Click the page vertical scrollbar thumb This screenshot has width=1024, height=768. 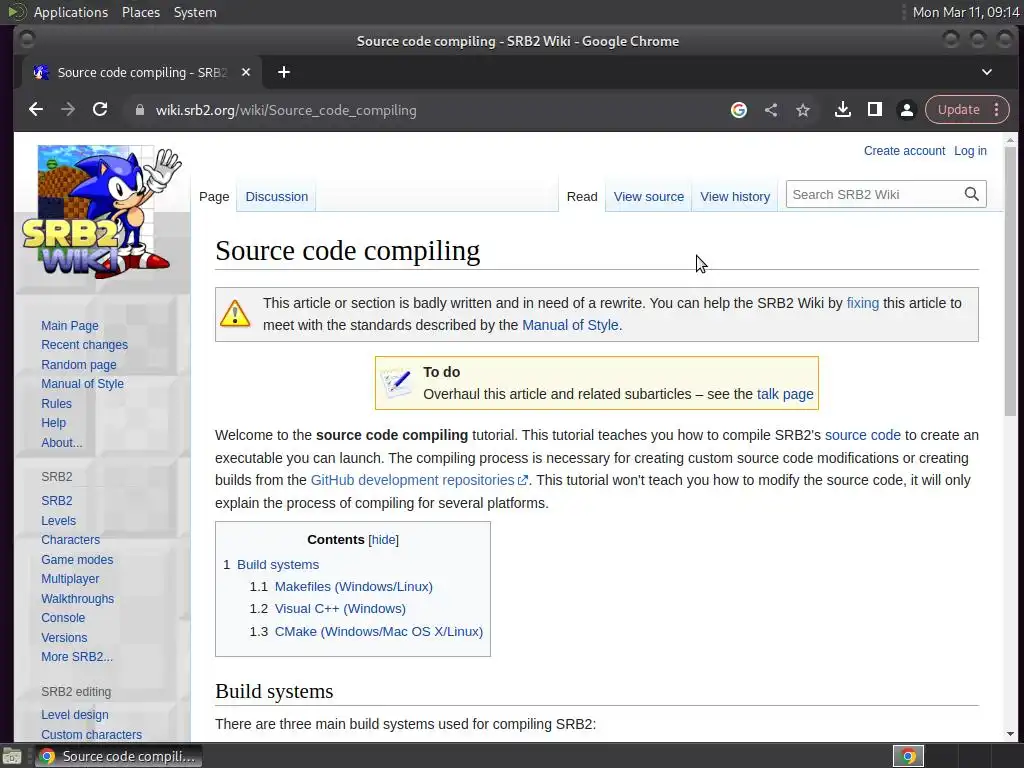[1010, 281]
